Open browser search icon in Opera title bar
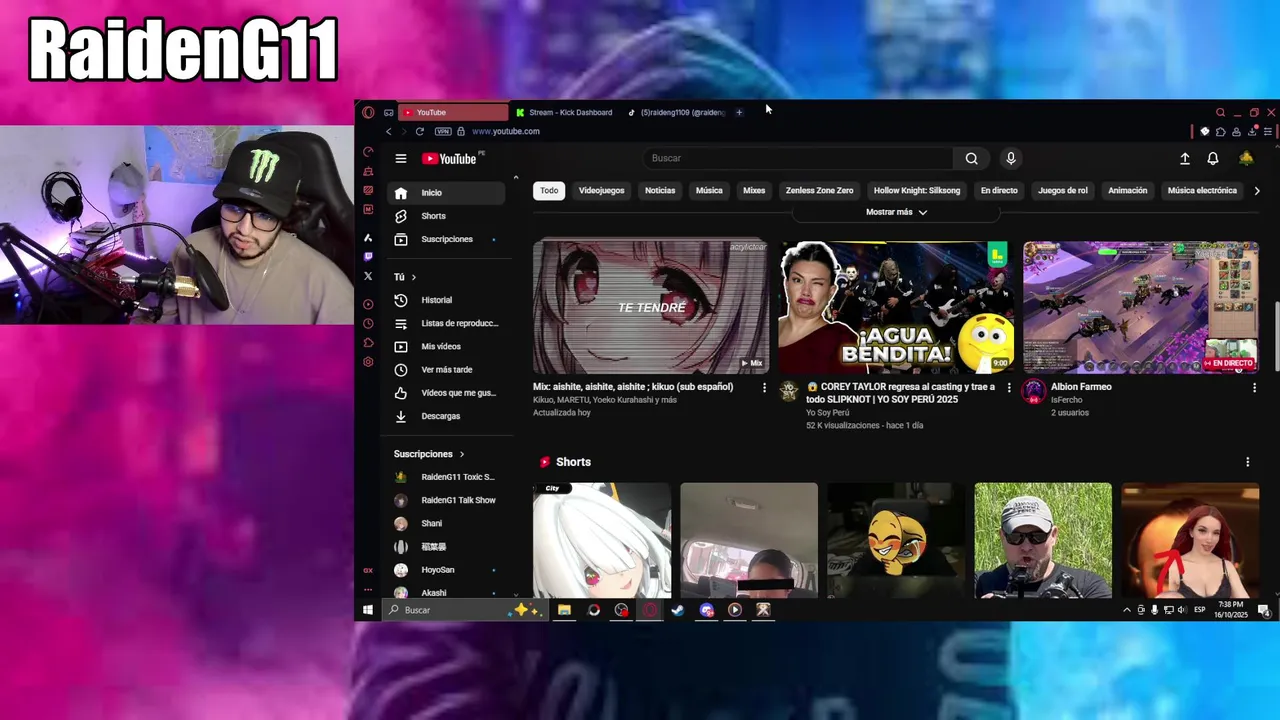Image resolution: width=1280 pixels, height=720 pixels. pyautogui.click(x=1220, y=112)
